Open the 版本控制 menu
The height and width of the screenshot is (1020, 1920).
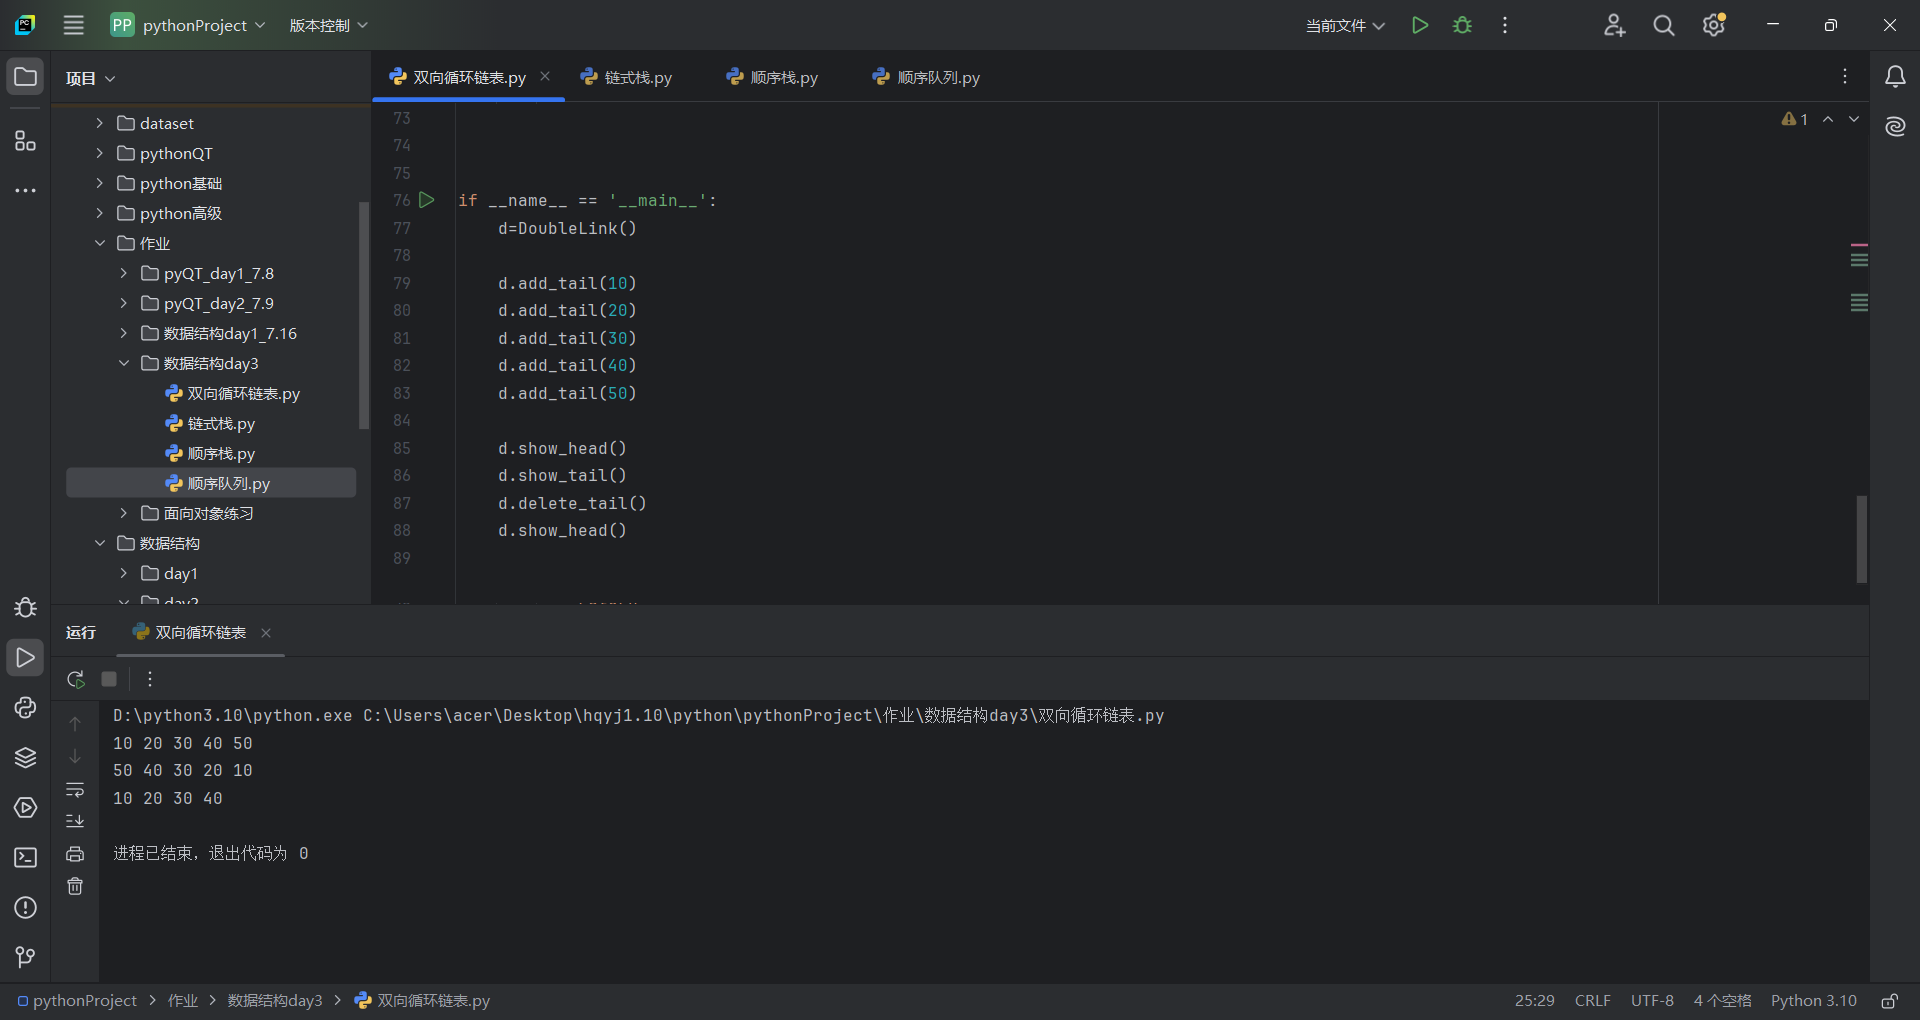click(328, 25)
